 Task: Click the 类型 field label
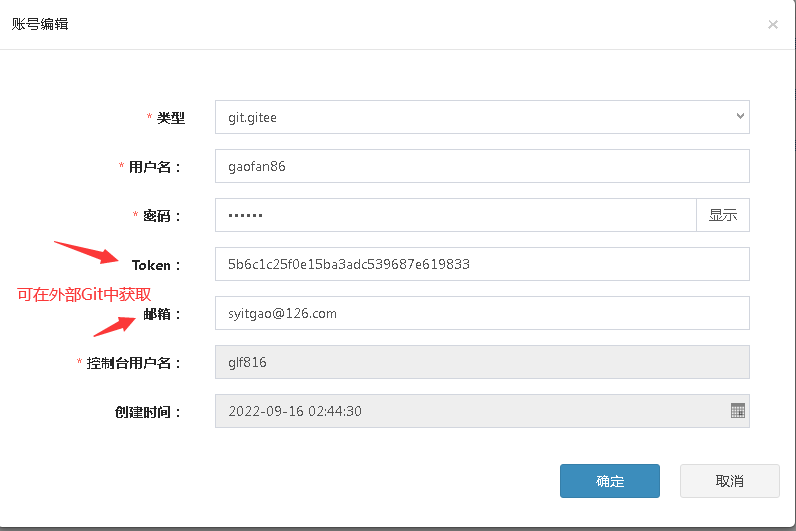pos(170,118)
